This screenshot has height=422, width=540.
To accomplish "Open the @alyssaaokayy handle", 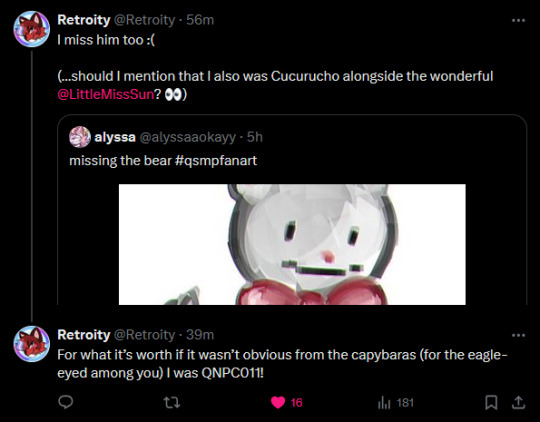I will (x=188, y=137).
